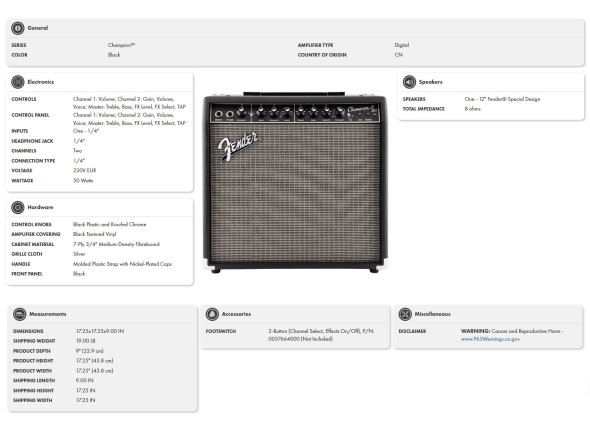Click the CONTROLS label
The image size is (590, 434).
coord(24,99)
